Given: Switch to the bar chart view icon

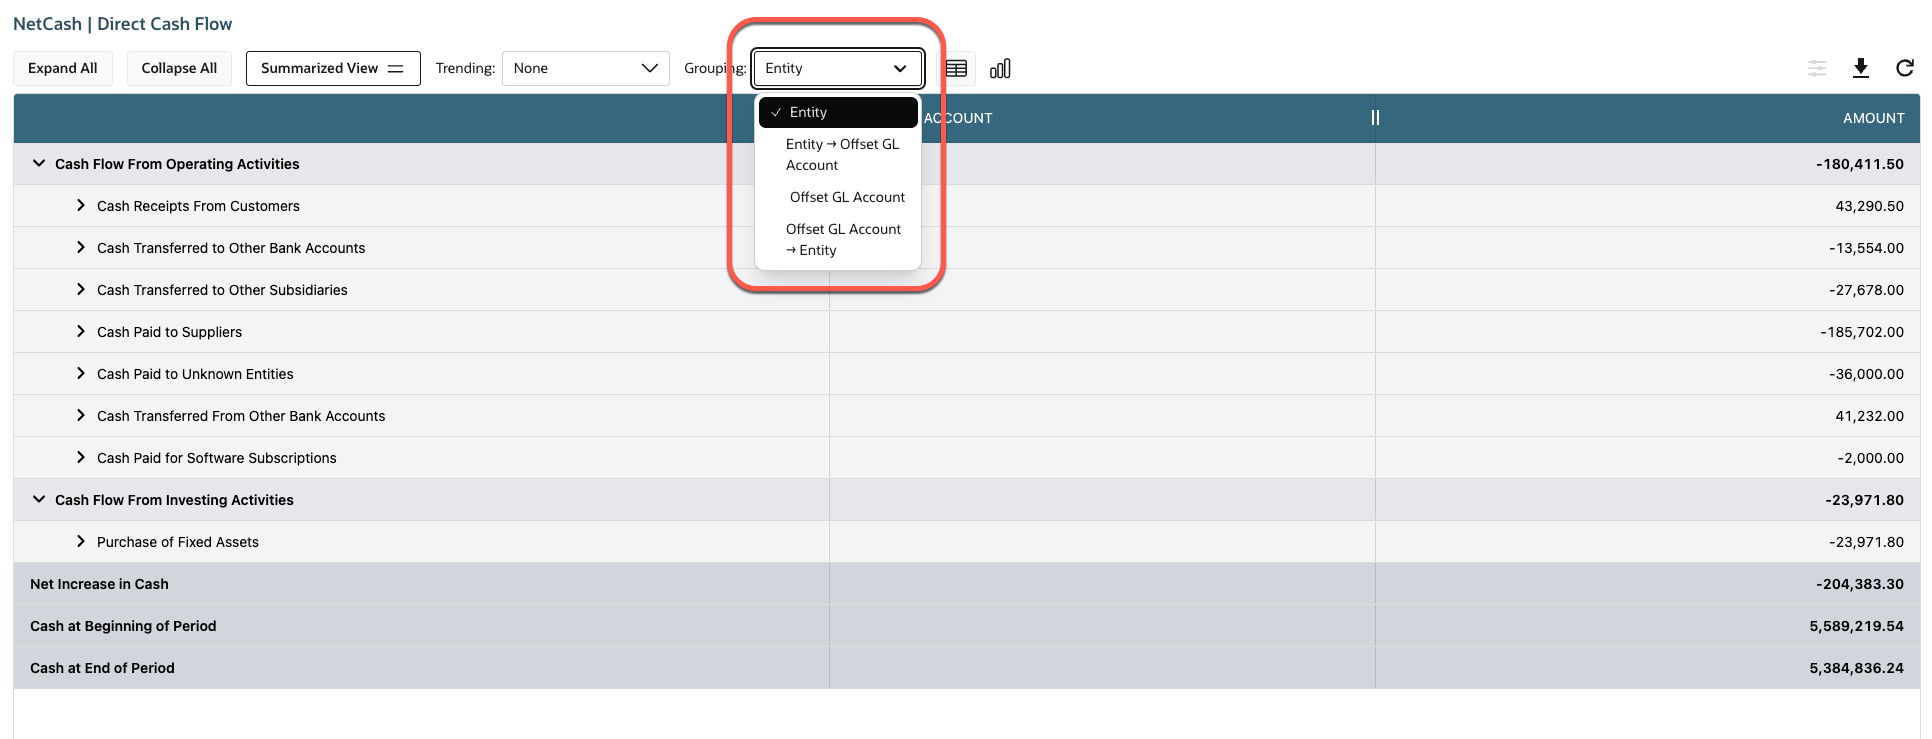Looking at the screenshot, I should [x=1000, y=69].
